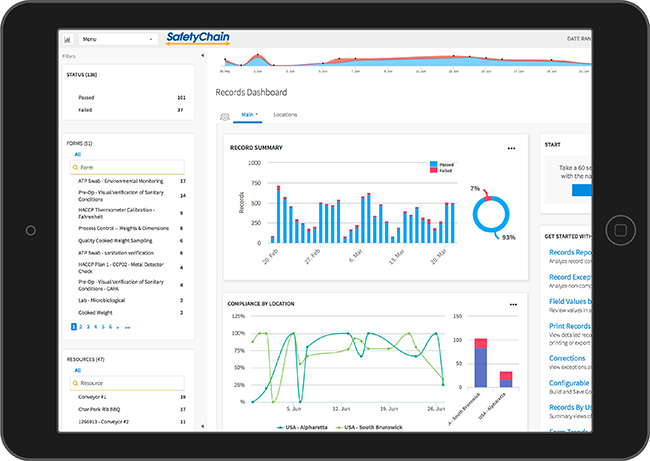Open Configurable report link
Image resolution: width=650 pixels, height=461 pixels.
569,383
